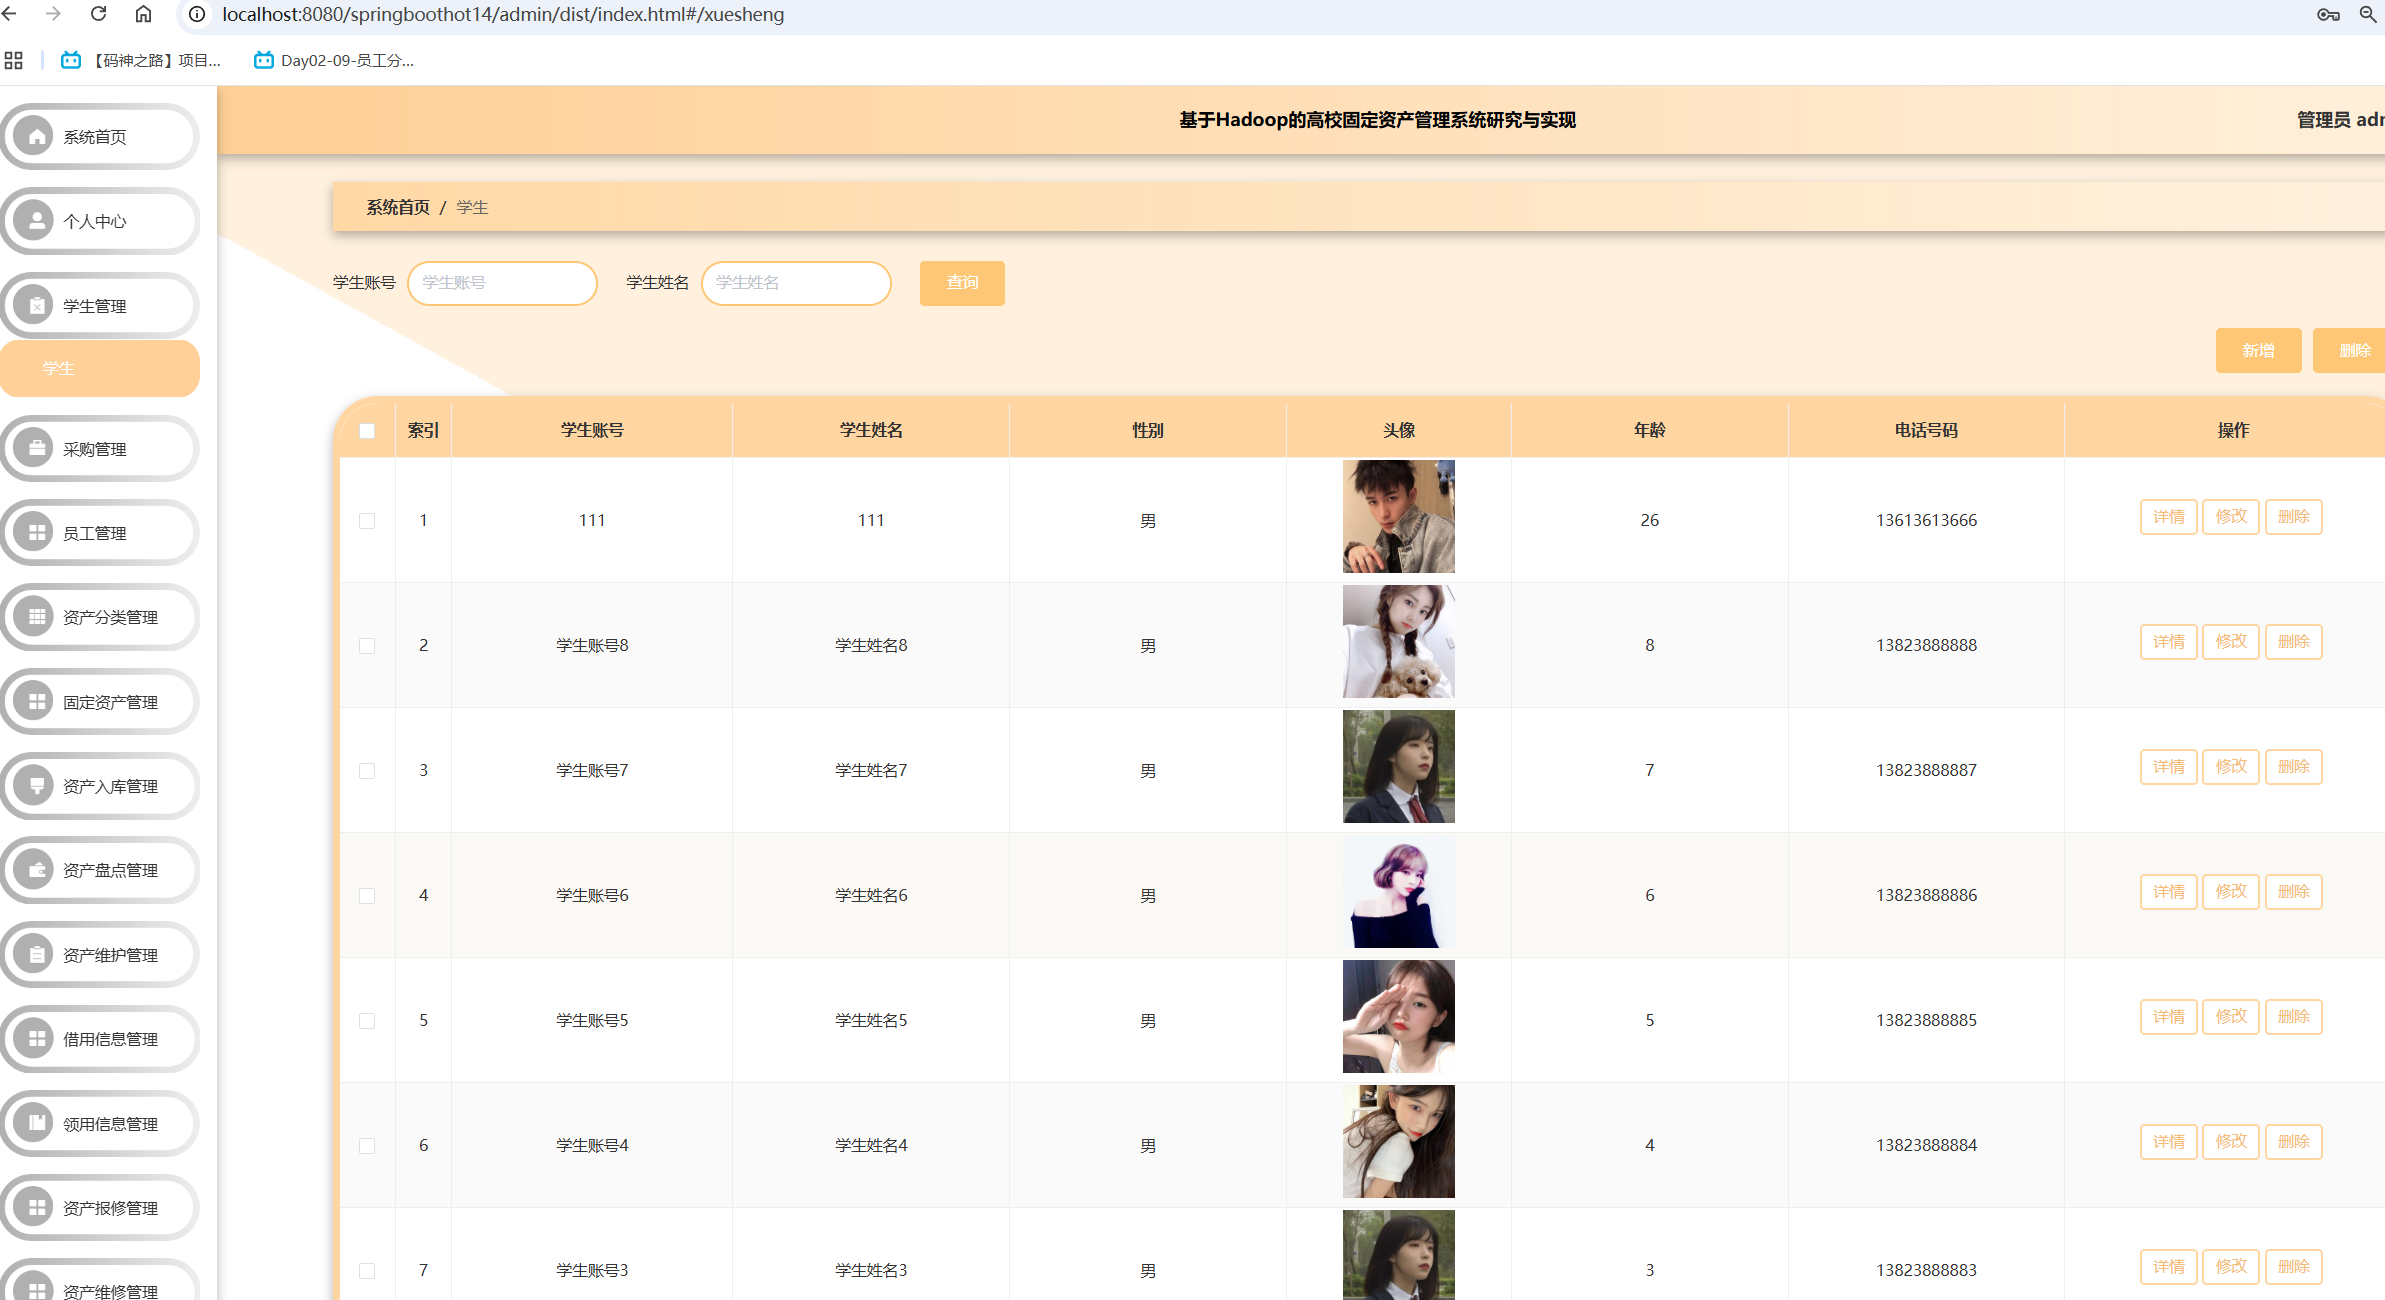Expand 采购管理 menu label
Screen dimensions: 2385x1300
click(x=95, y=449)
